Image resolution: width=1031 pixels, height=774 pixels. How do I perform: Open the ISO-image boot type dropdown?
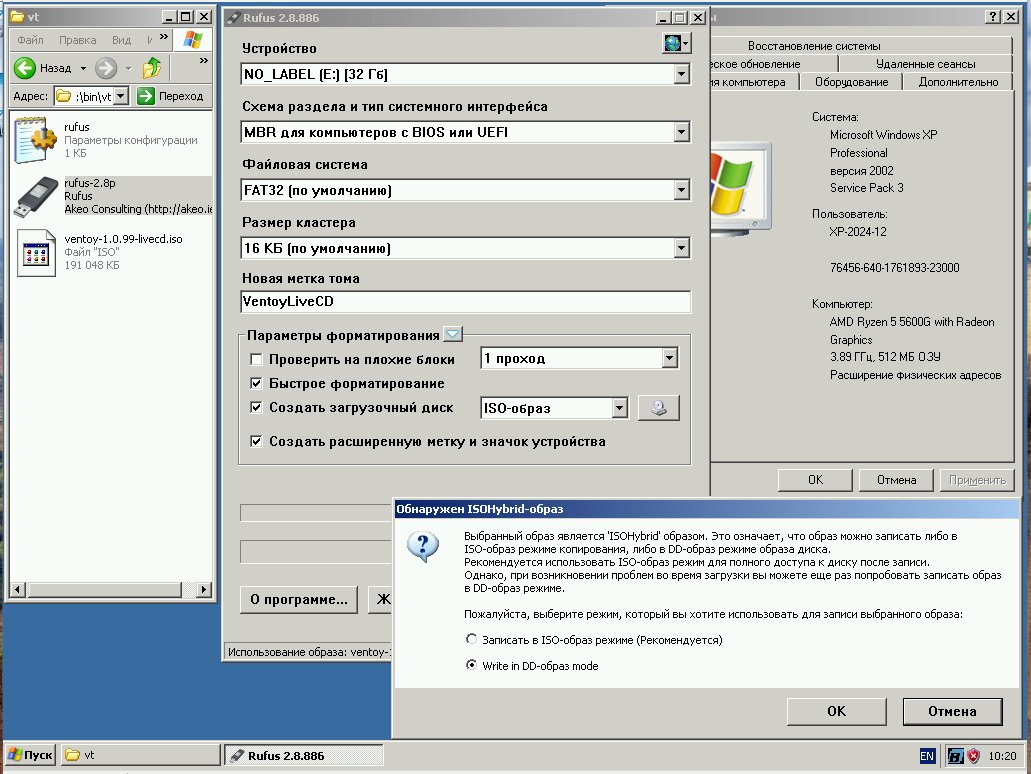point(619,408)
